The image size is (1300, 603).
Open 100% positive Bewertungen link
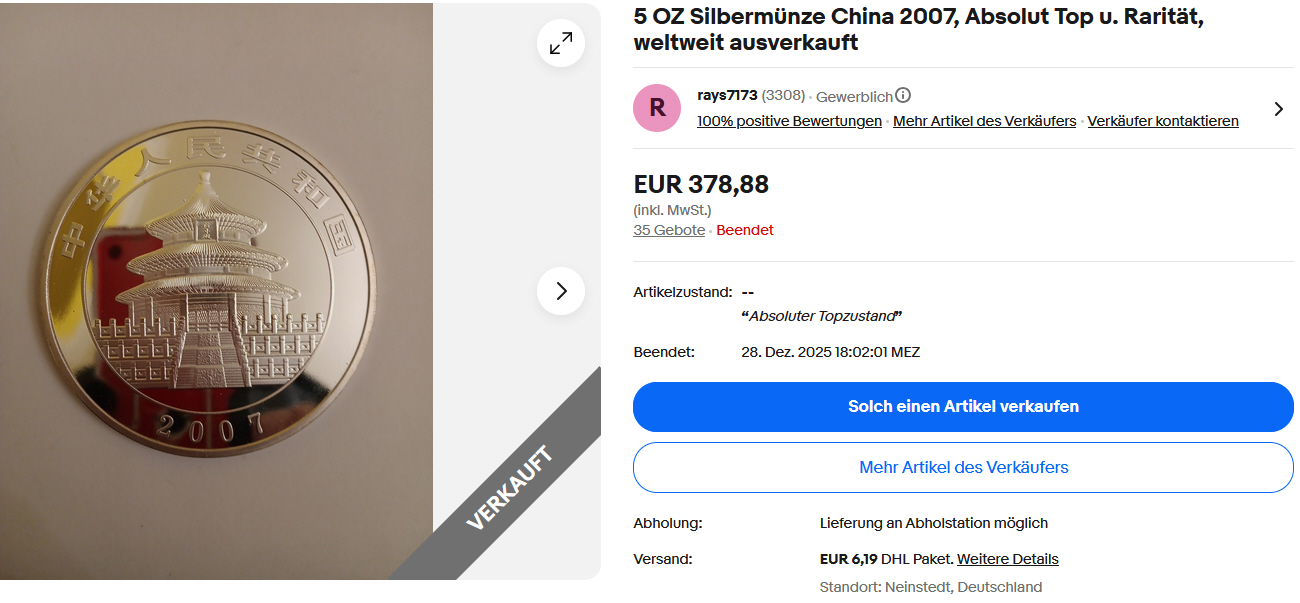pos(789,121)
